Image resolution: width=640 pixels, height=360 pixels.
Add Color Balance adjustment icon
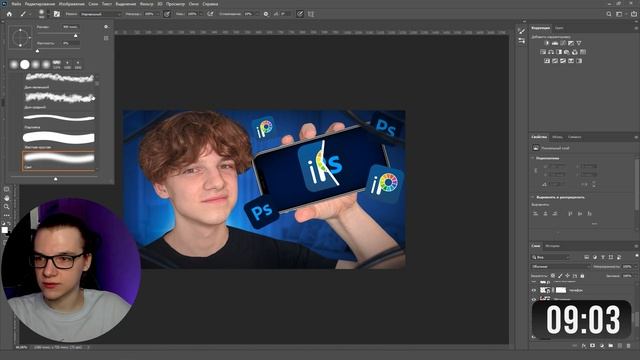tap(551, 52)
